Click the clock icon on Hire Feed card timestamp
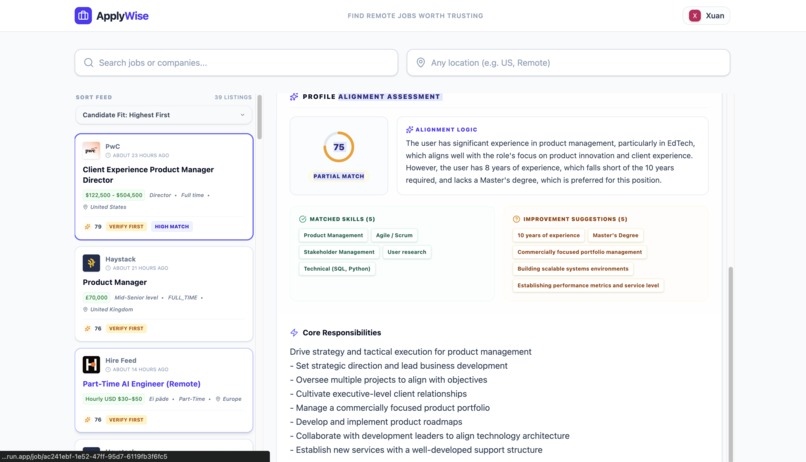The width and height of the screenshot is (806, 462). pyautogui.click(x=108, y=369)
